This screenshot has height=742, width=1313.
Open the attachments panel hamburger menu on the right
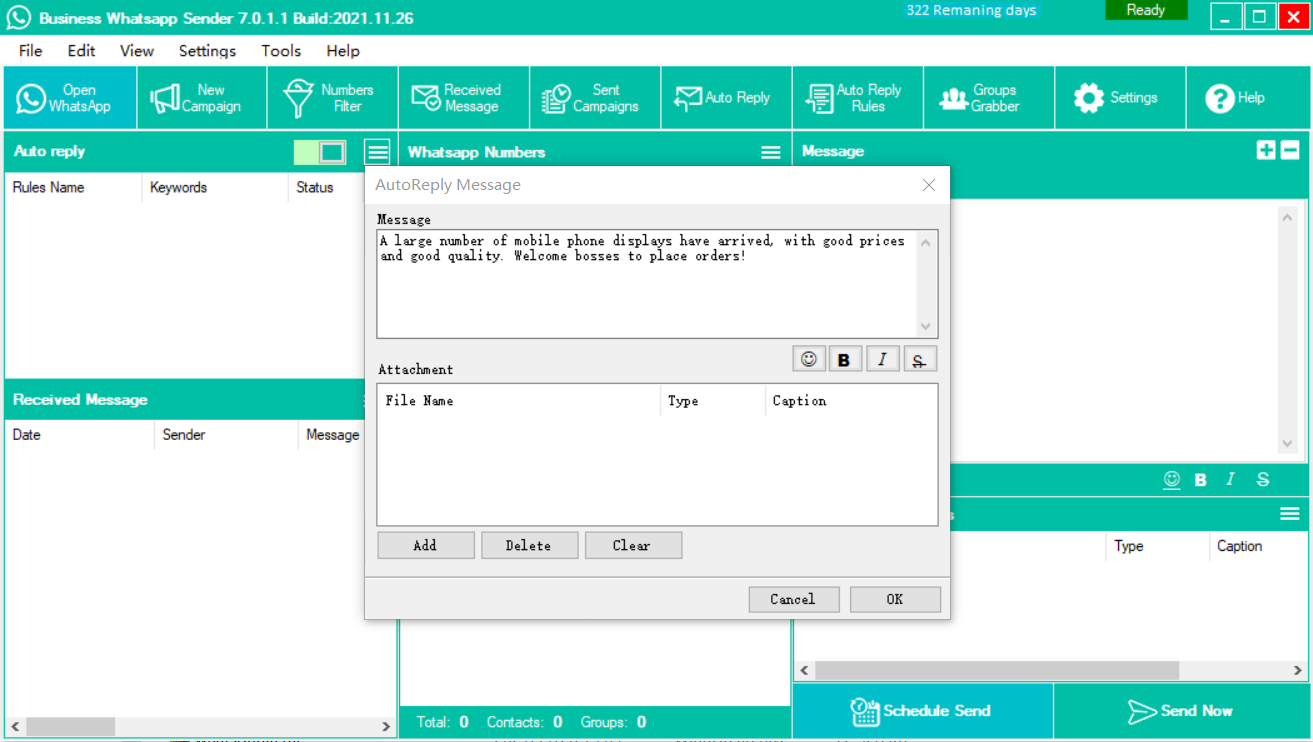point(1290,514)
